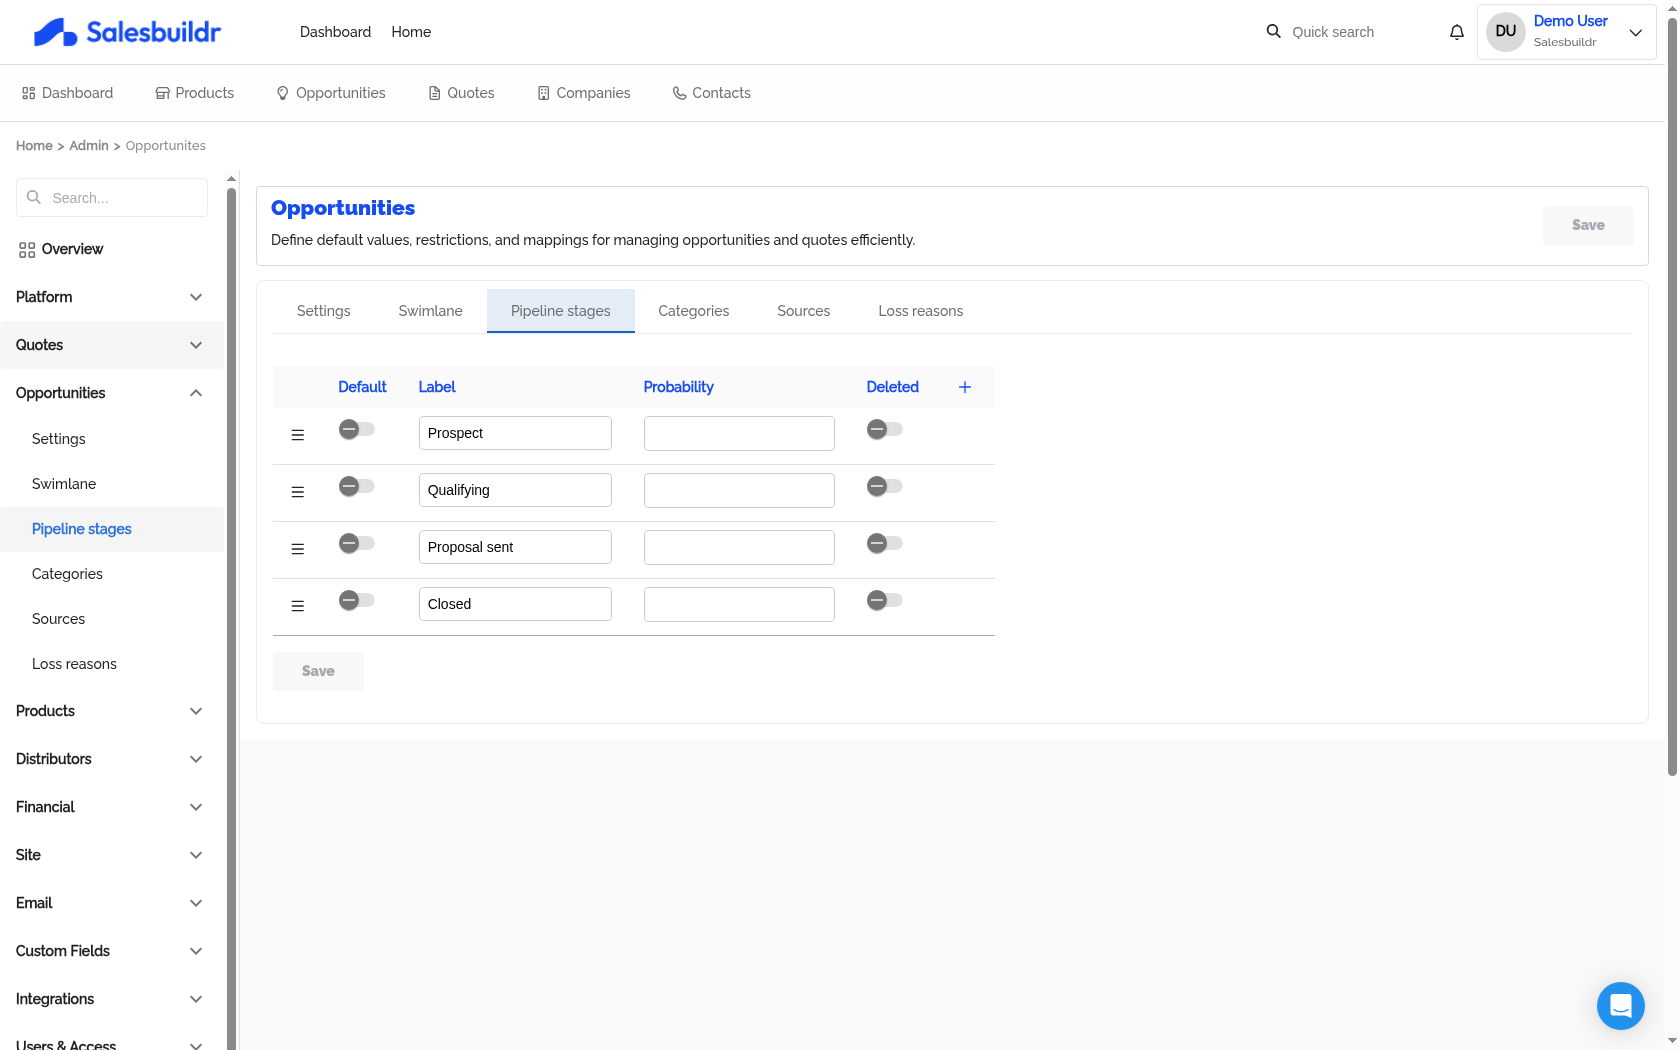
Task: Switch to the Categories tab
Action: click(694, 311)
